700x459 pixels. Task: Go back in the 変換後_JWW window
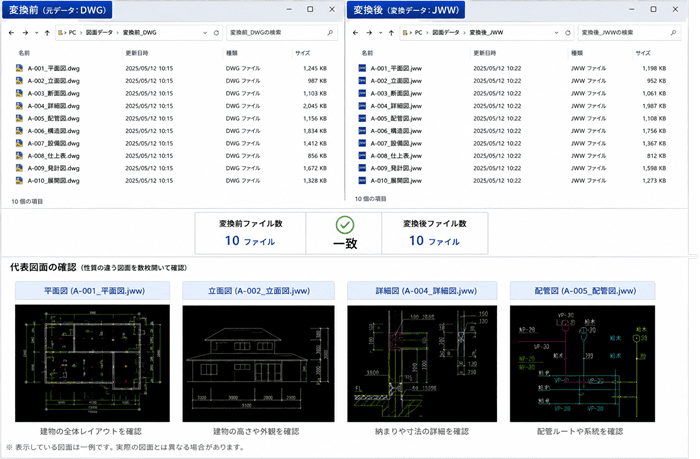[355, 33]
